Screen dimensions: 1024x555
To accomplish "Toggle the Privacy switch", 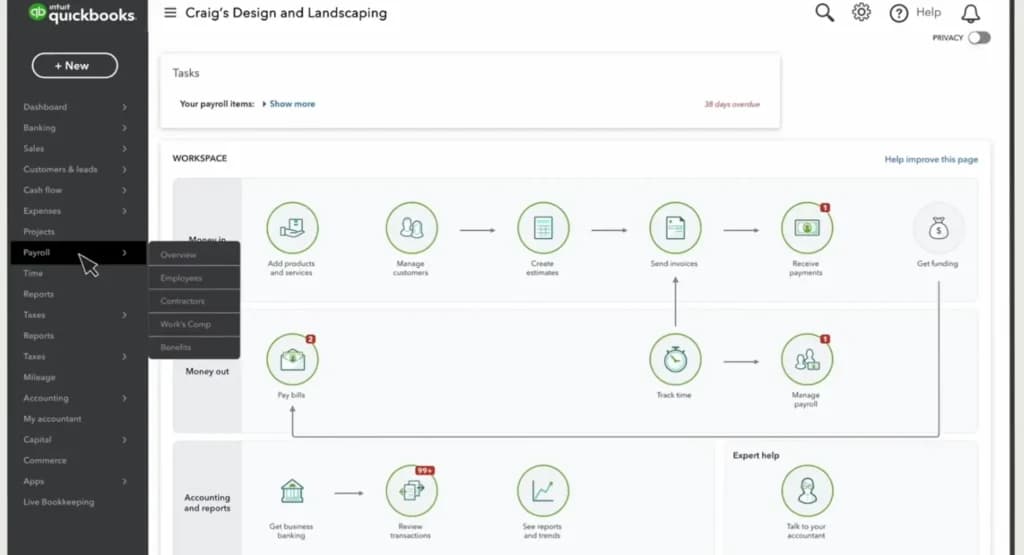I will tap(979, 38).
